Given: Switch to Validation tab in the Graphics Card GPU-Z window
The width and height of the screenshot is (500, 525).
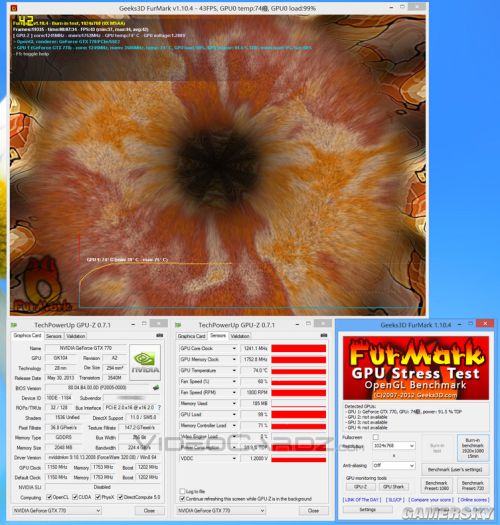Looking at the screenshot, I should point(75,336).
